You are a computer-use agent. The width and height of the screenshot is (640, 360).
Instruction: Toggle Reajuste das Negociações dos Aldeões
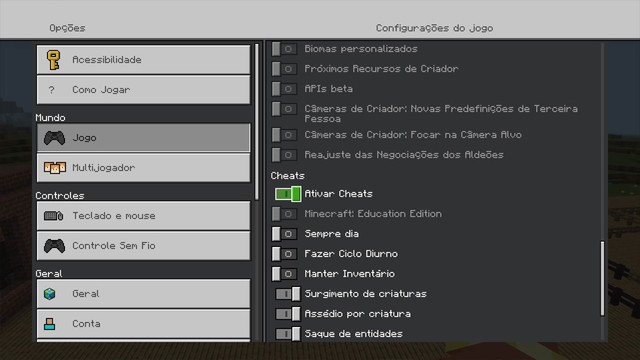point(284,155)
